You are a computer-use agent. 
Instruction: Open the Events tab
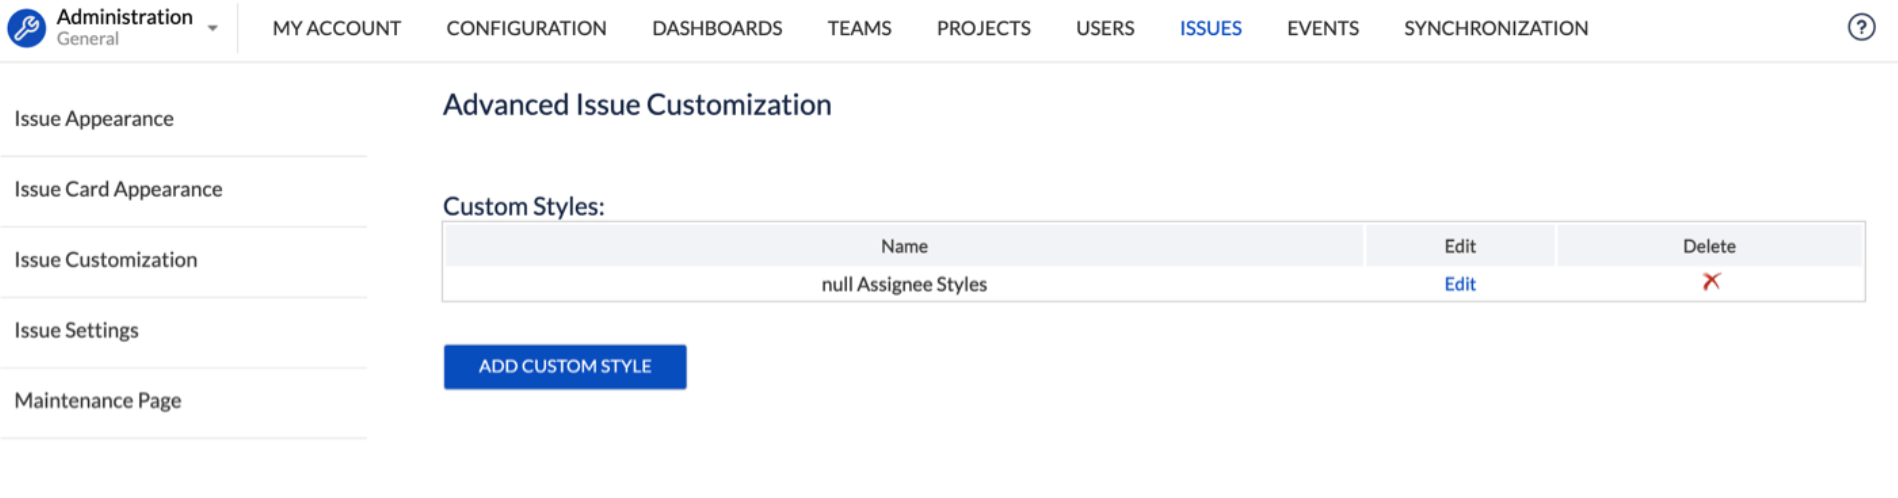(x=1322, y=28)
